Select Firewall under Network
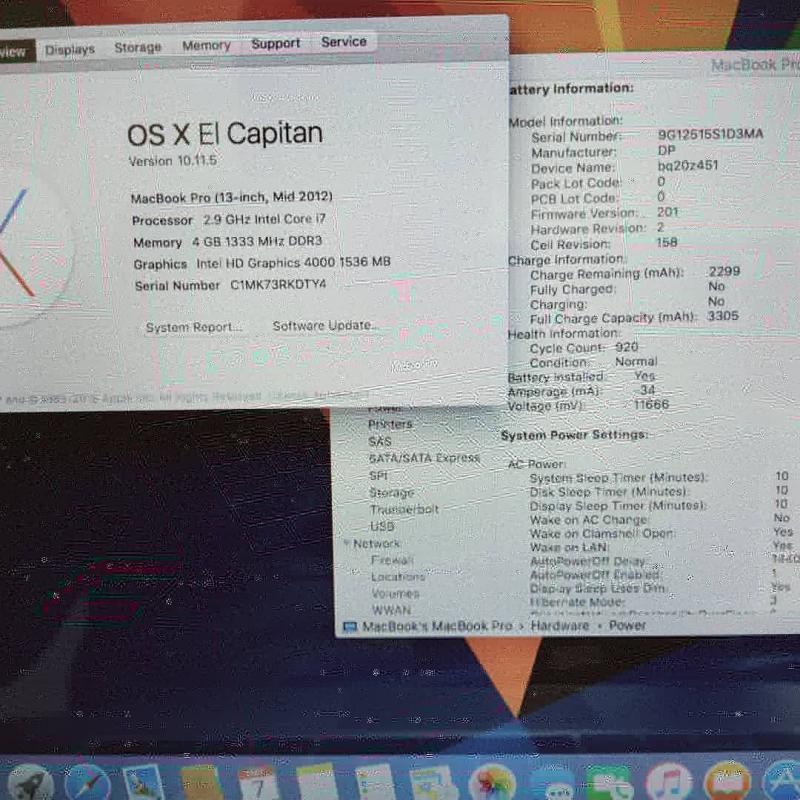Screen dimensions: 800x800 point(391,560)
